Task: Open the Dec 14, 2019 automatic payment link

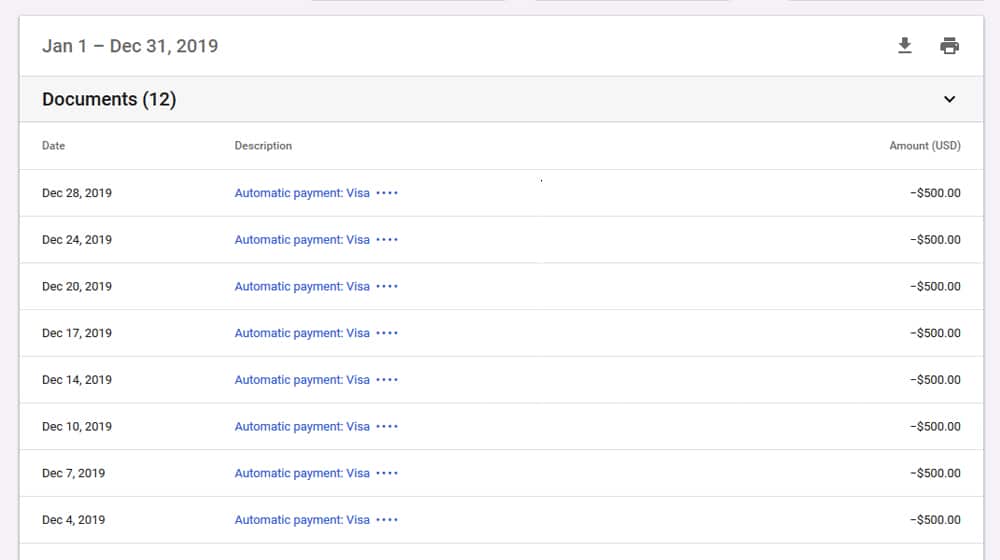Action: tap(316, 379)
